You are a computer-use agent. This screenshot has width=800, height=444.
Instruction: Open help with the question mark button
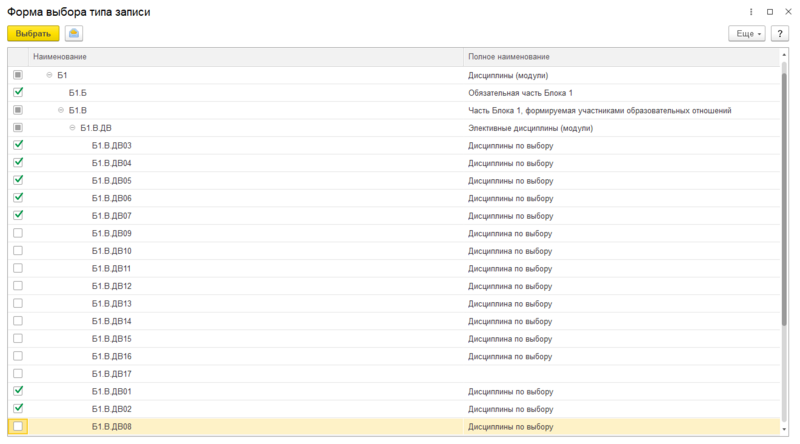click(x=780, y=33)
